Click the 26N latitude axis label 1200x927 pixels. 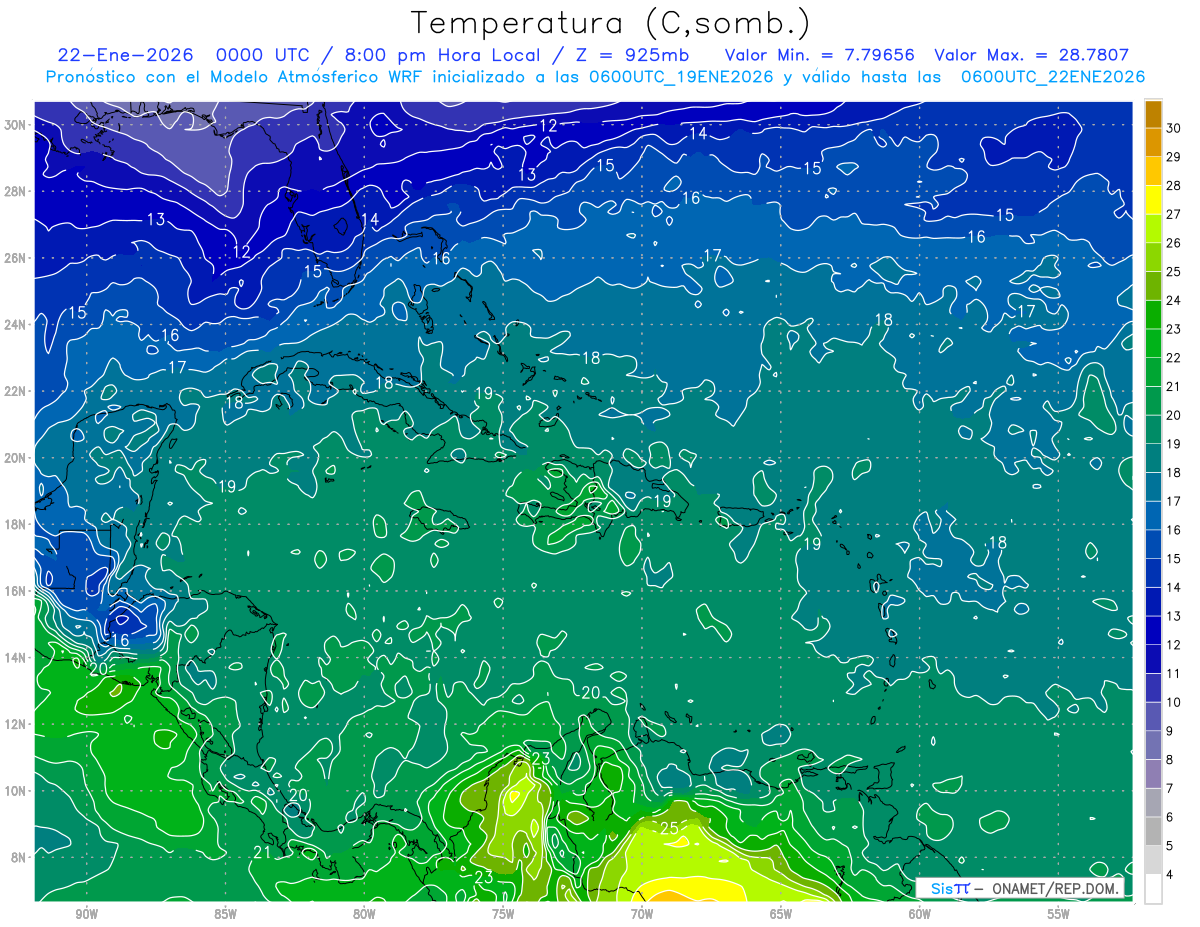(16, 258)
